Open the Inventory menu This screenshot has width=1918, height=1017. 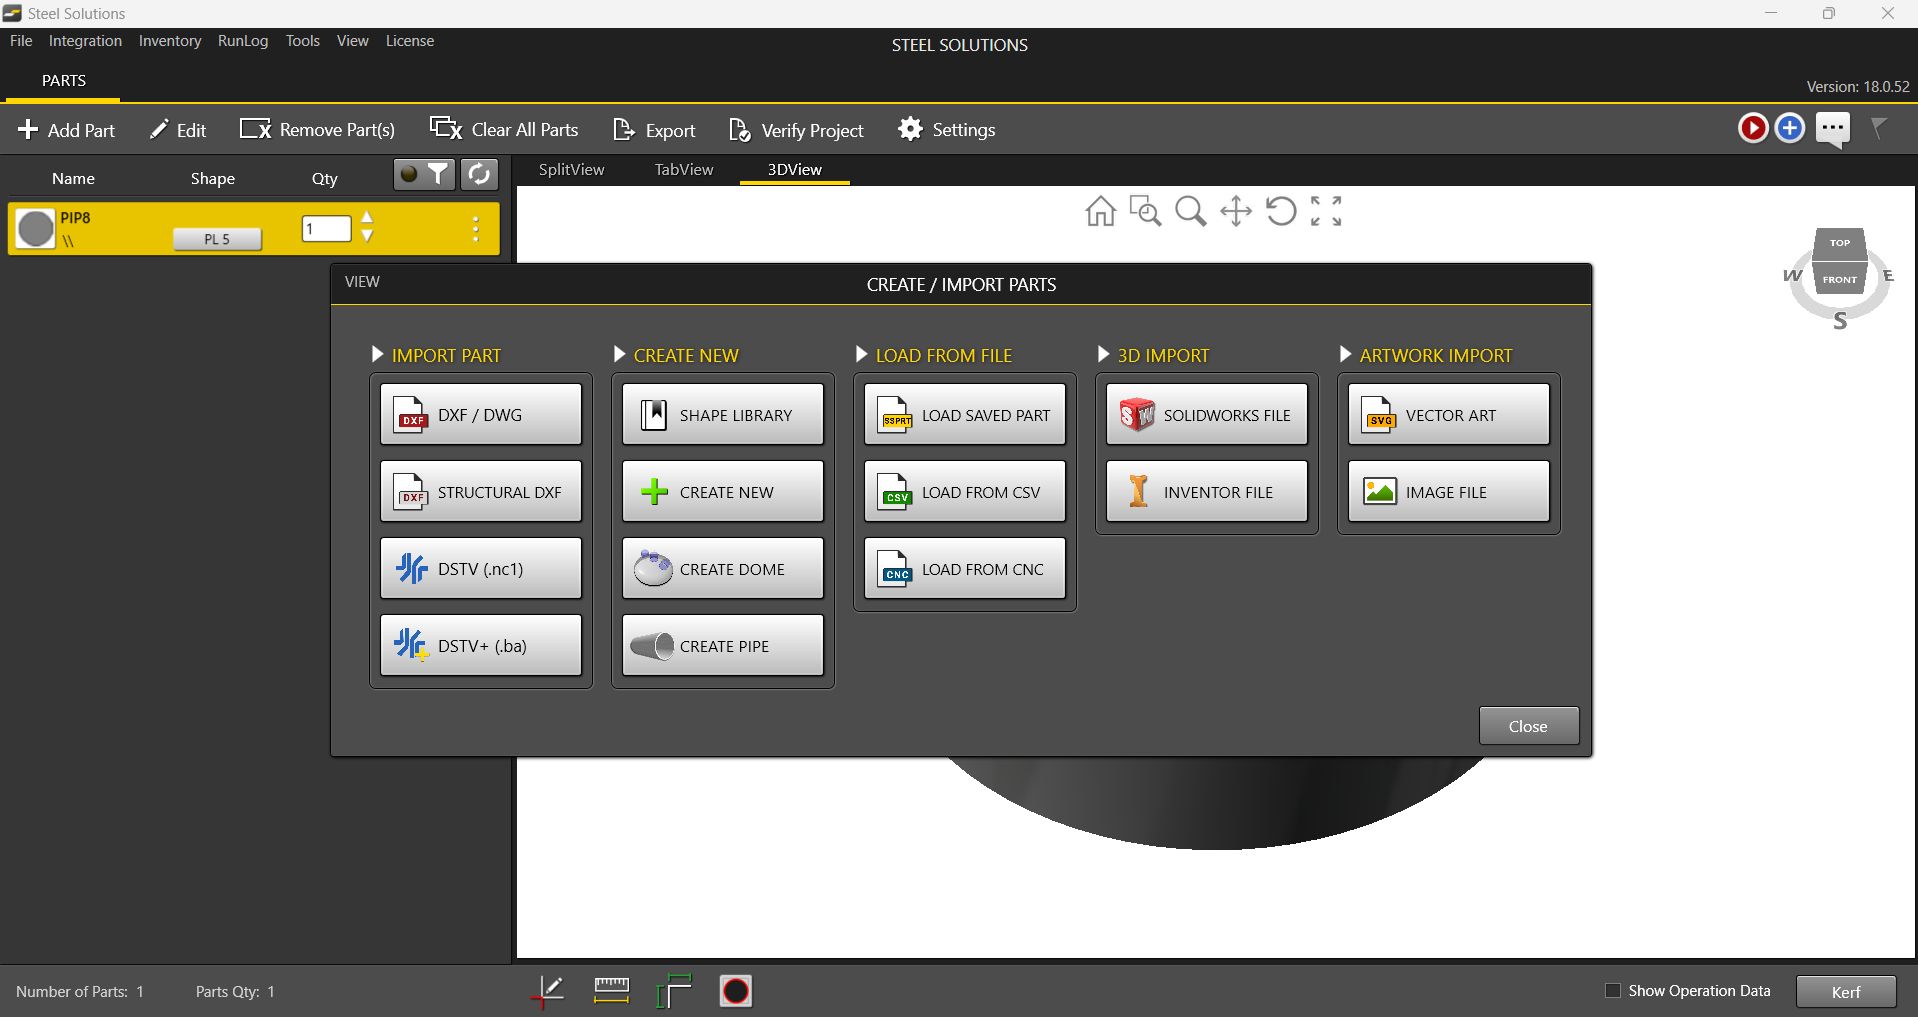[169, 41]
